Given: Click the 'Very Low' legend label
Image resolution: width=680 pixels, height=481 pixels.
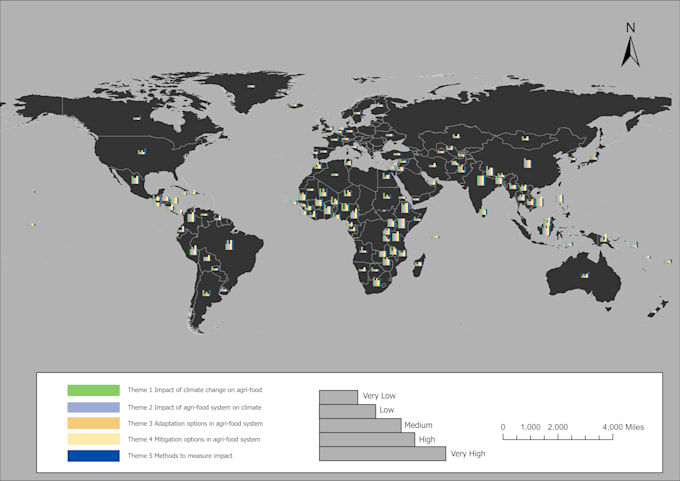Looking at the screenshot, I should (379, 396).
